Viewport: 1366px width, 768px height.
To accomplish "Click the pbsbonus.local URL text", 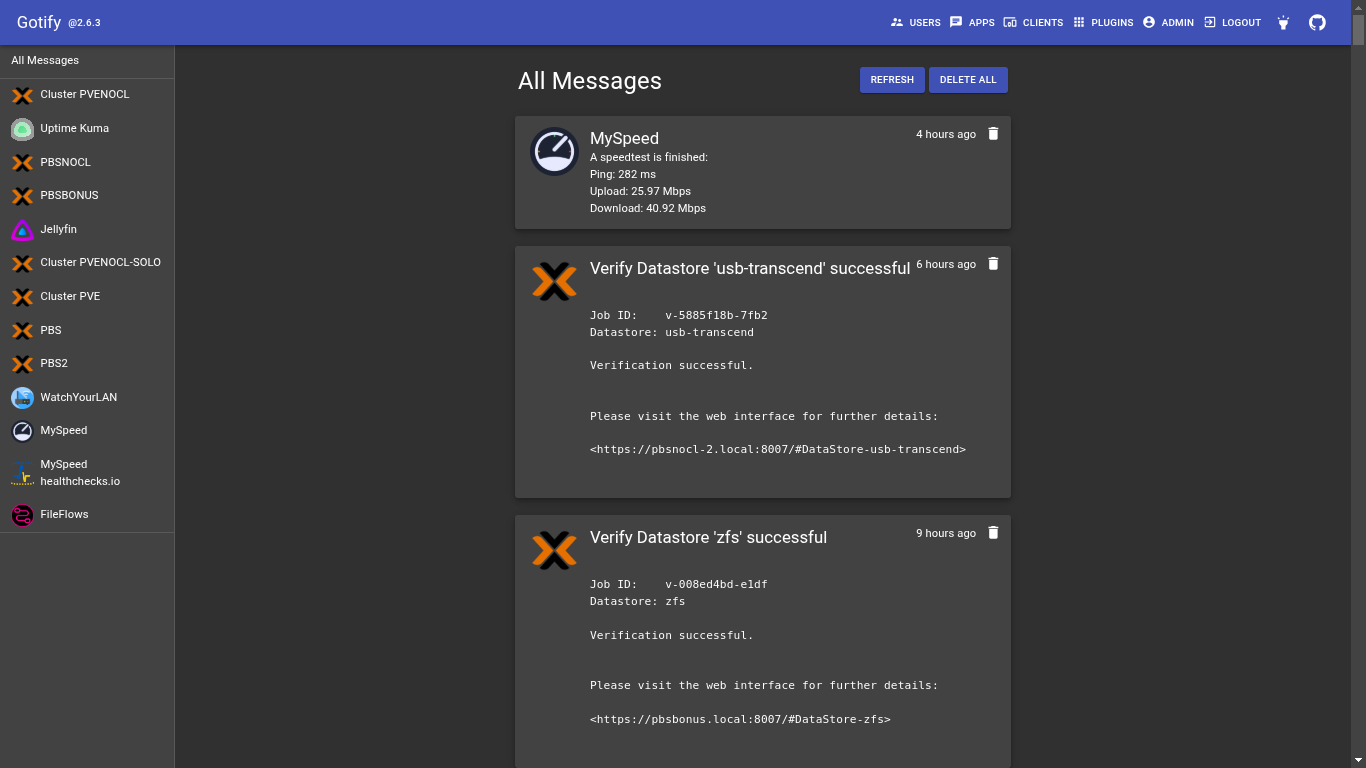I will (x=740, y=719).
